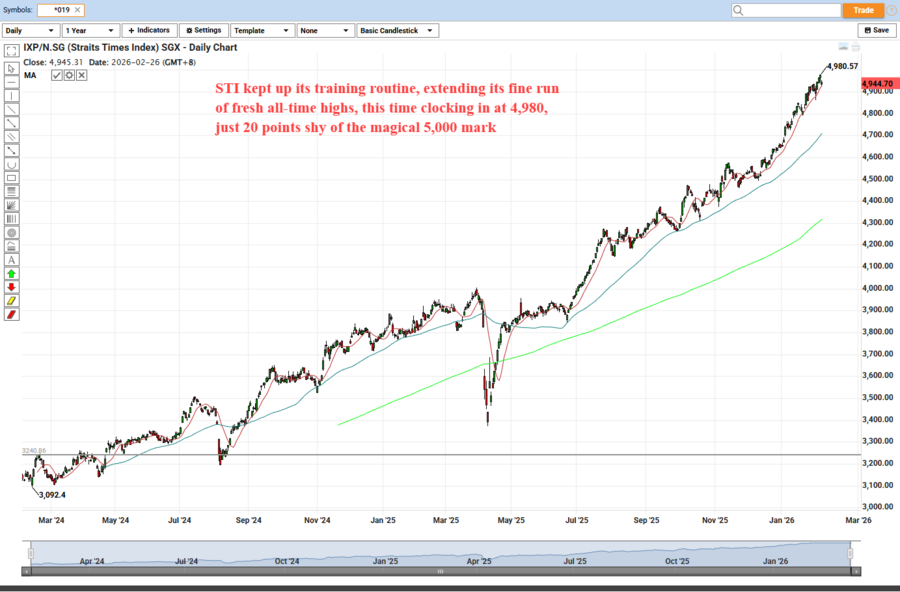This screenshot has width=900, height=592.
Task: Click the timeline range slider handle
Action: tap(440, 571)
